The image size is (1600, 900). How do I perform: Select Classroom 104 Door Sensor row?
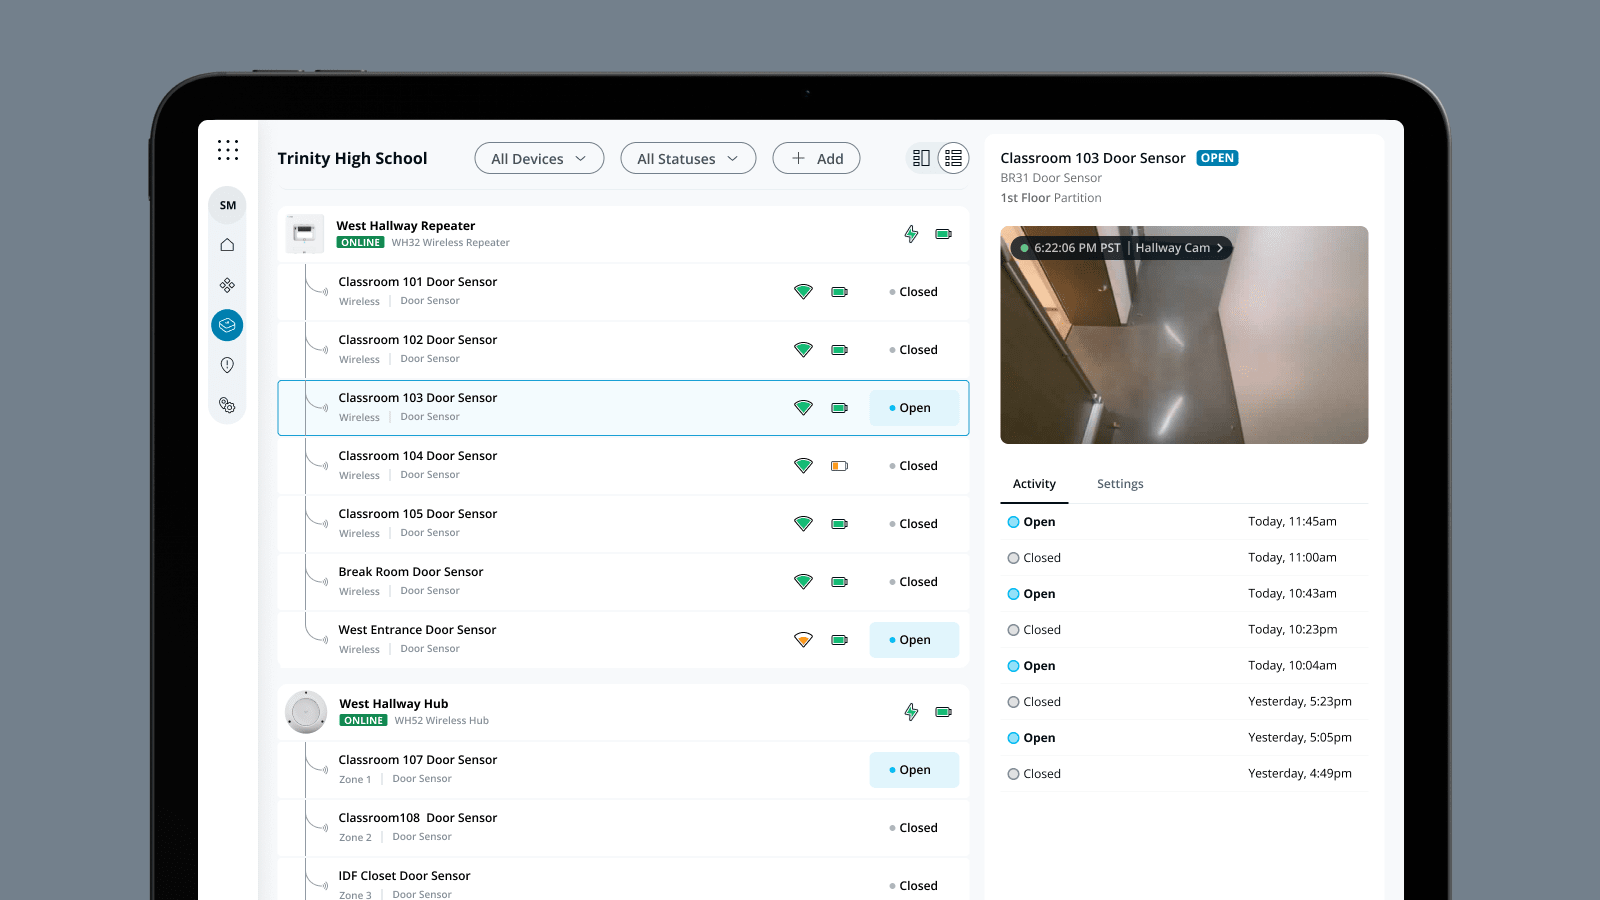[x=623, y=466]
